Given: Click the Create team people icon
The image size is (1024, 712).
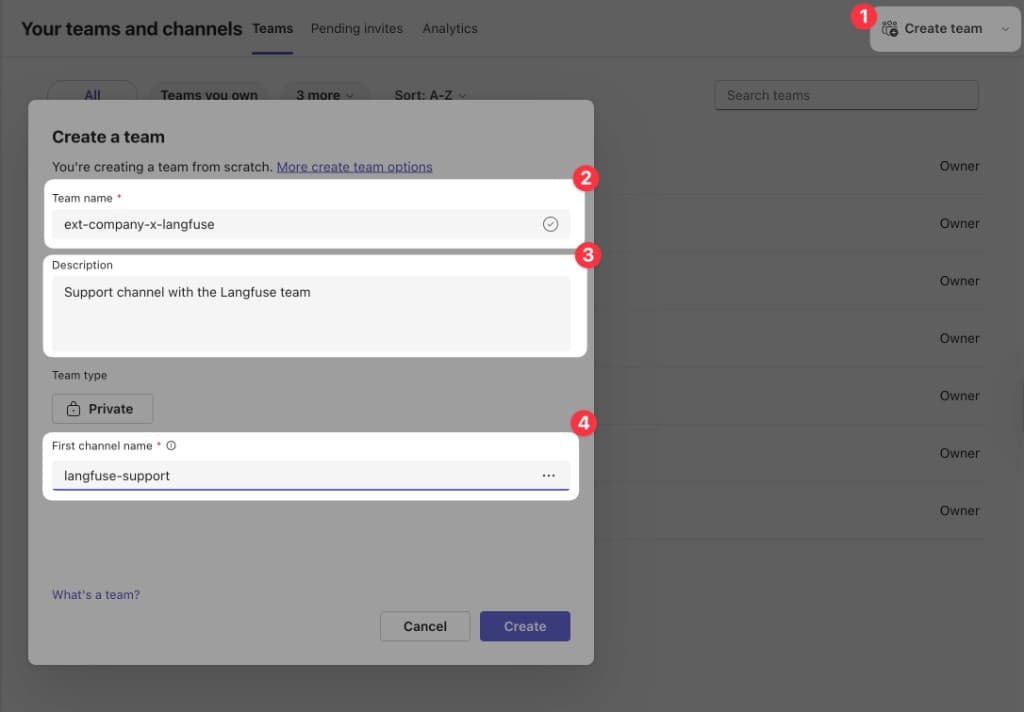Looking at the screenshot, I should point(889,29).
